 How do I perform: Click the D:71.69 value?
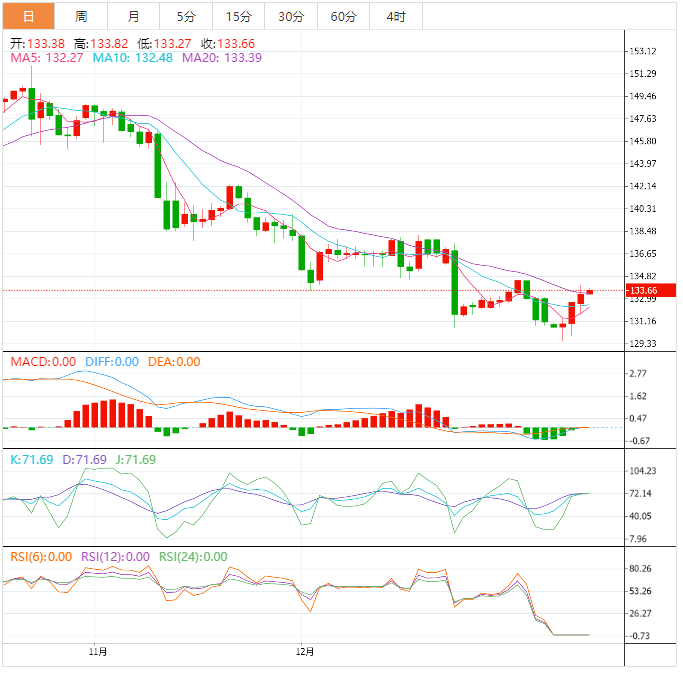pyautogui.click(x=85, y=459)
